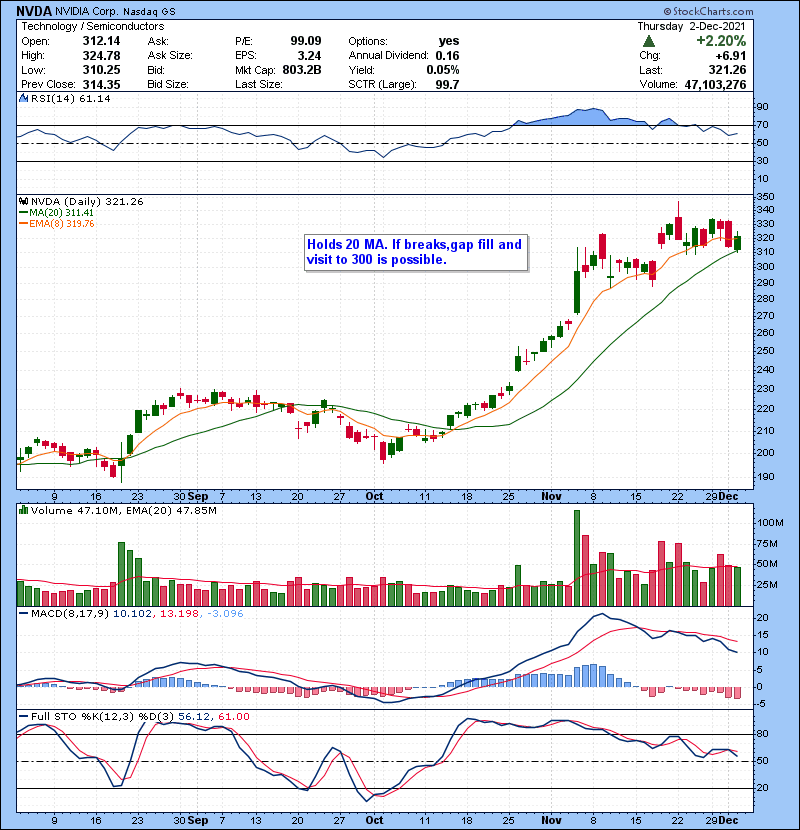This screenshot has height=830, width=800.
Task: Click the orange EMA(8) legend line marker
Action: point(24,224)
